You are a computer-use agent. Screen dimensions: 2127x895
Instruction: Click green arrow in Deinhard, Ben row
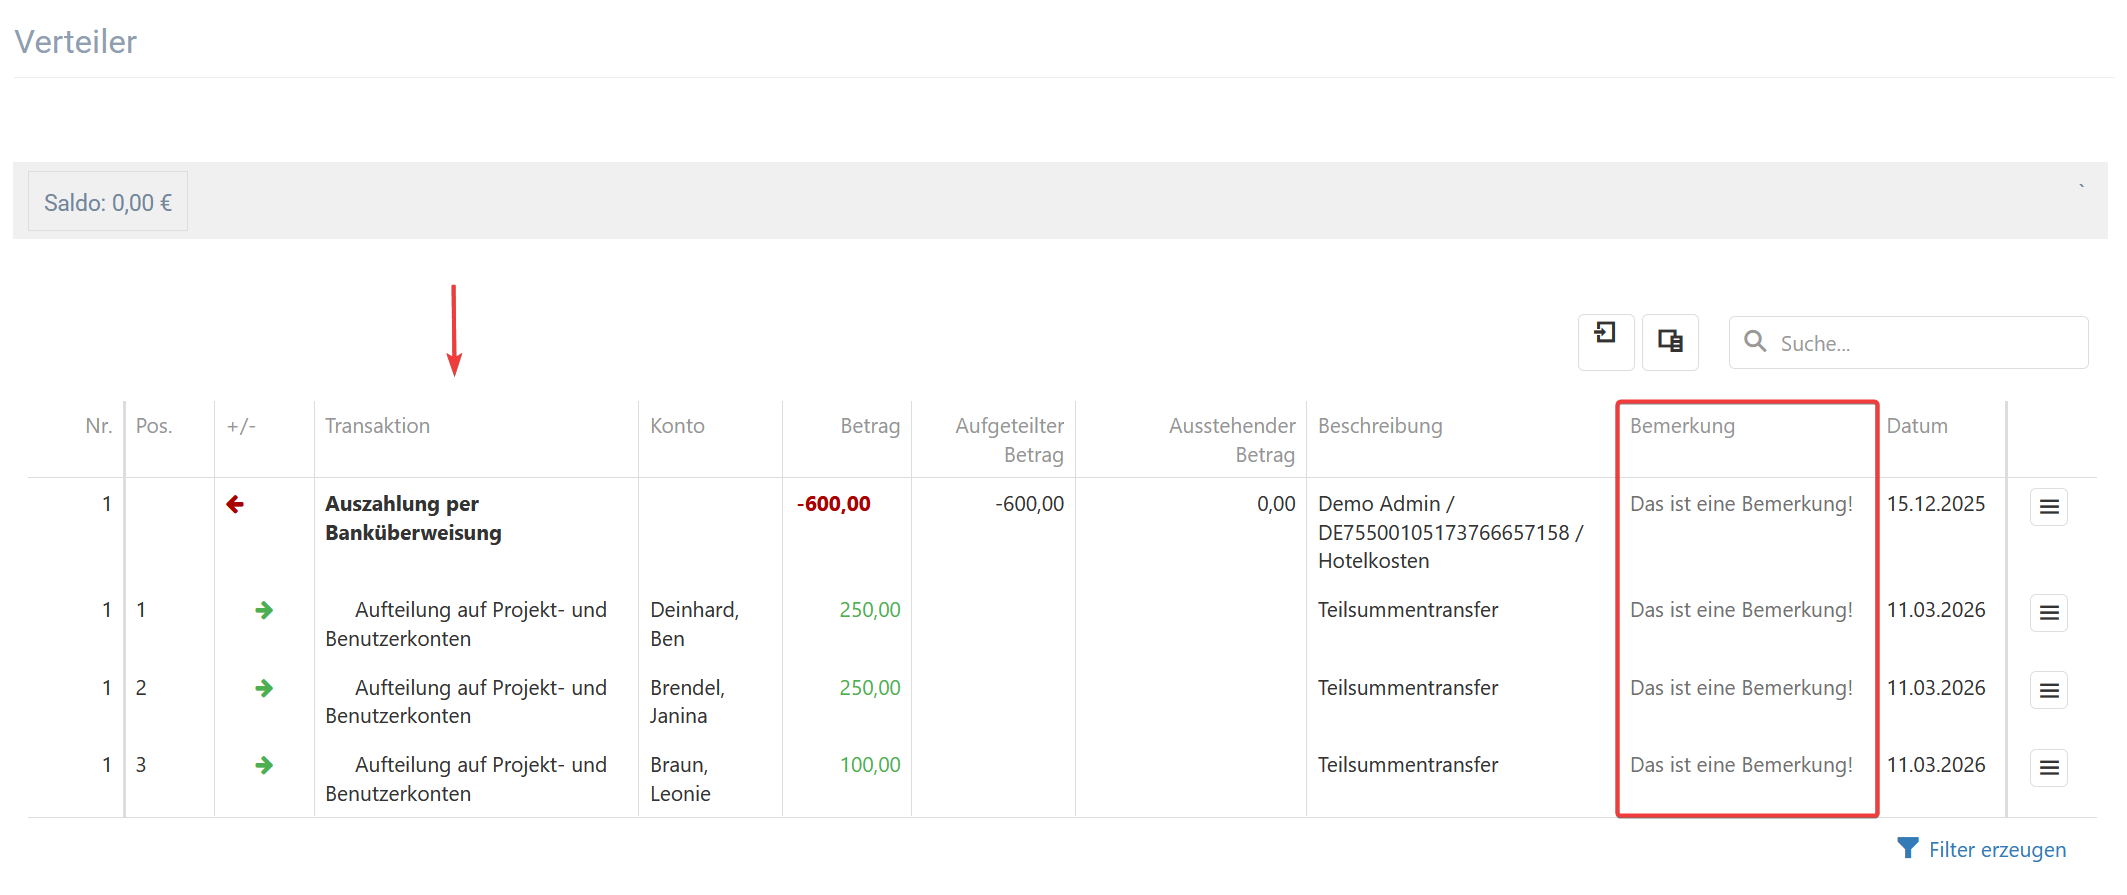(264, 610)
